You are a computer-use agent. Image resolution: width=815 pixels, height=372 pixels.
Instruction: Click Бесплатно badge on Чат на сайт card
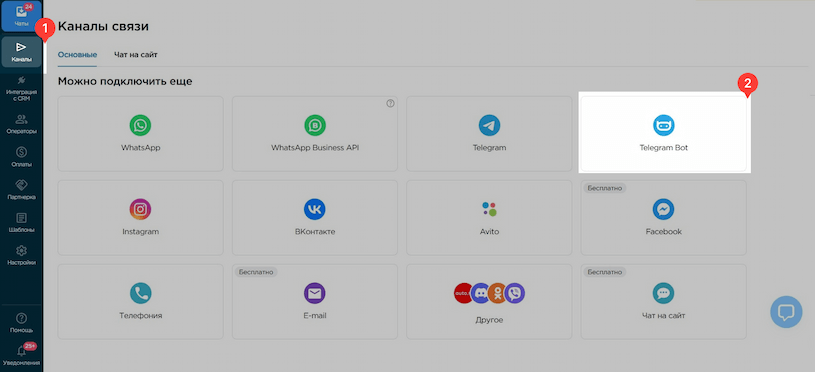604,272
